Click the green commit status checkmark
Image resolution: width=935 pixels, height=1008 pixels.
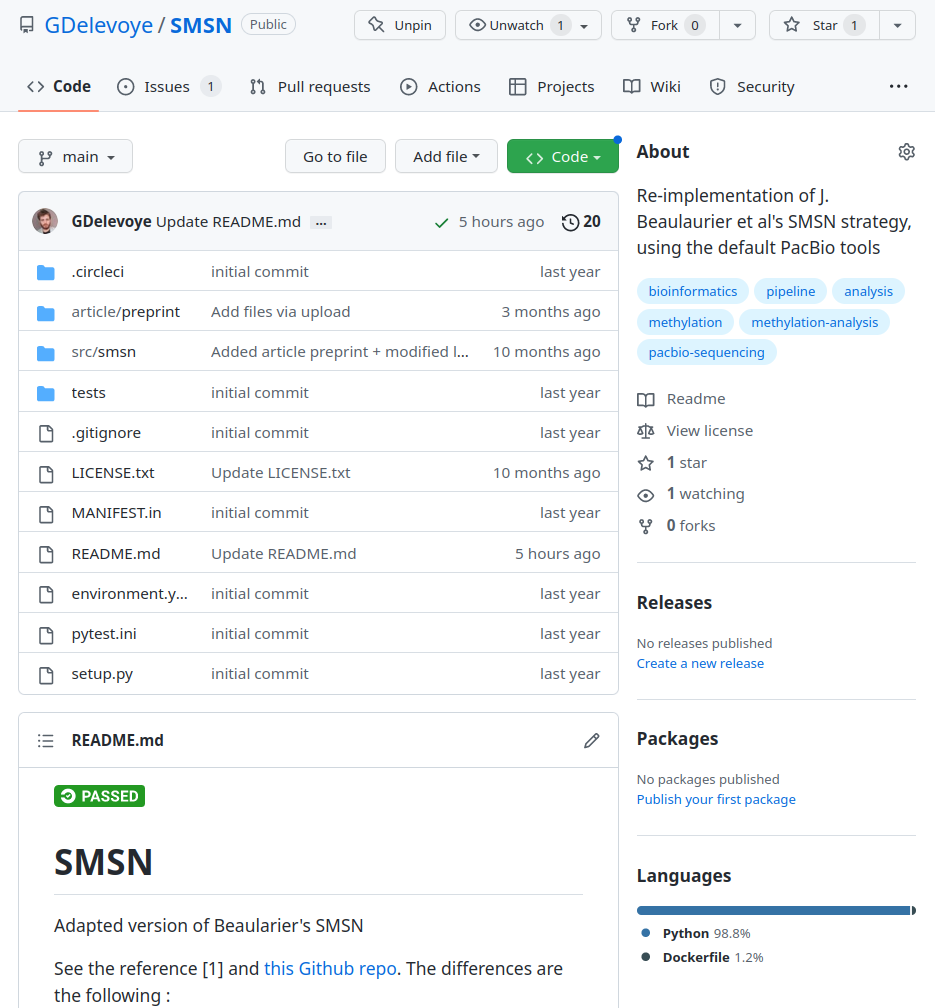[441, 223]
